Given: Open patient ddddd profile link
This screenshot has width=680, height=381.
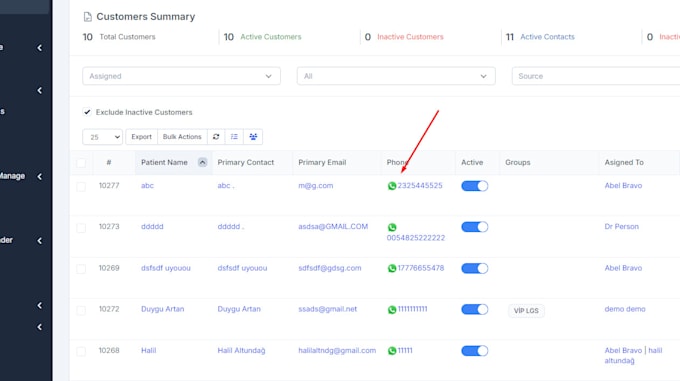Looking at the screenshot, I should tap(152, 227).
